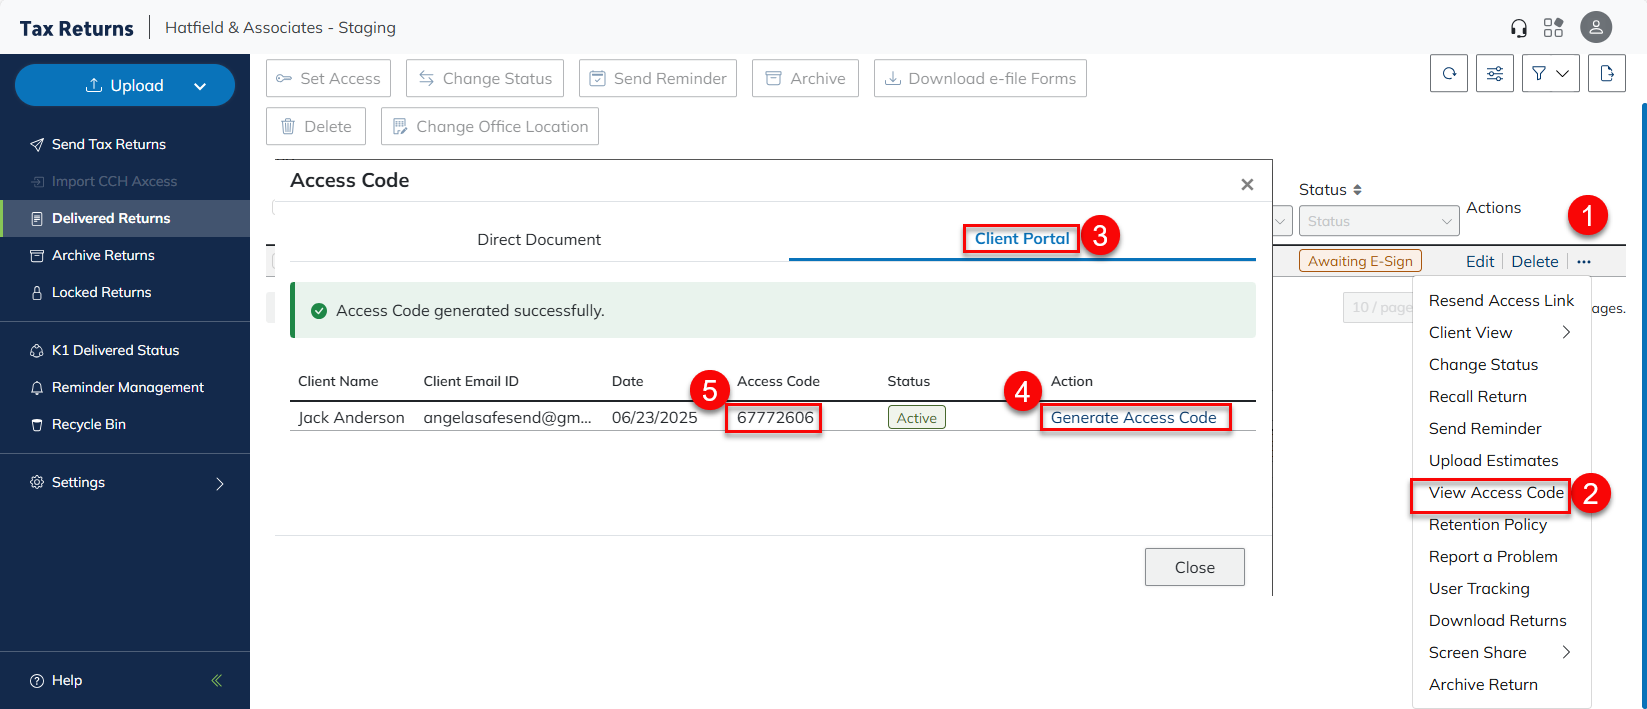Viewport: 1647px width, 709px height.
Task: Click the export file icon
Action: click(x=1607, y=74)
